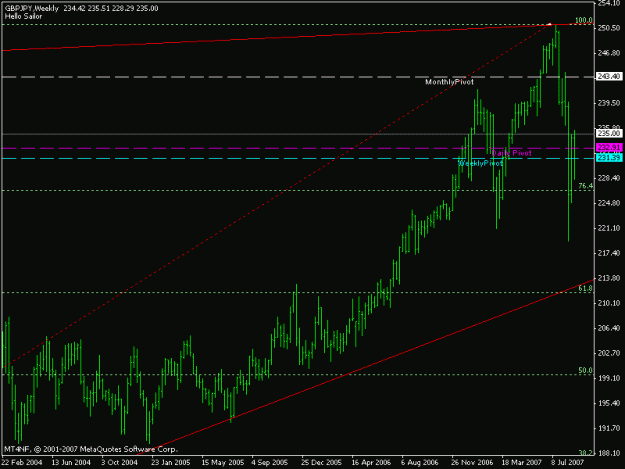Click the 100.0 Fibonacci level label
Image resolution: width=625 pixels, height=469 pixels.
(x=584, y=20)
